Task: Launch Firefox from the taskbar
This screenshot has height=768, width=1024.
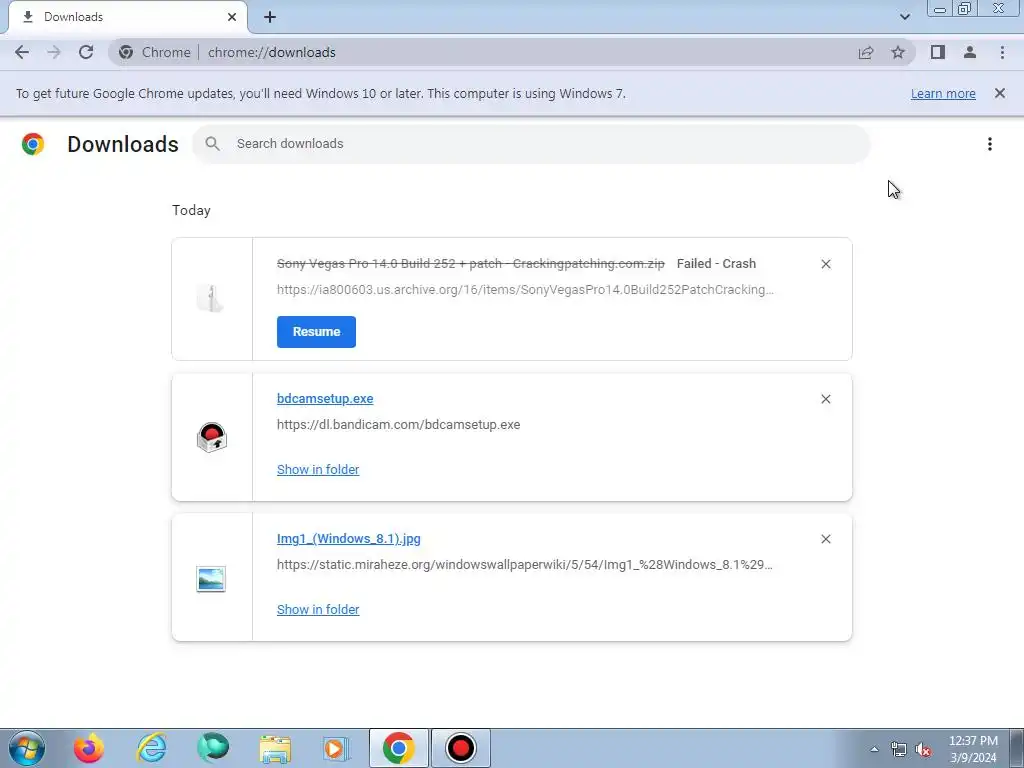Action: click(x=88, y=748)
